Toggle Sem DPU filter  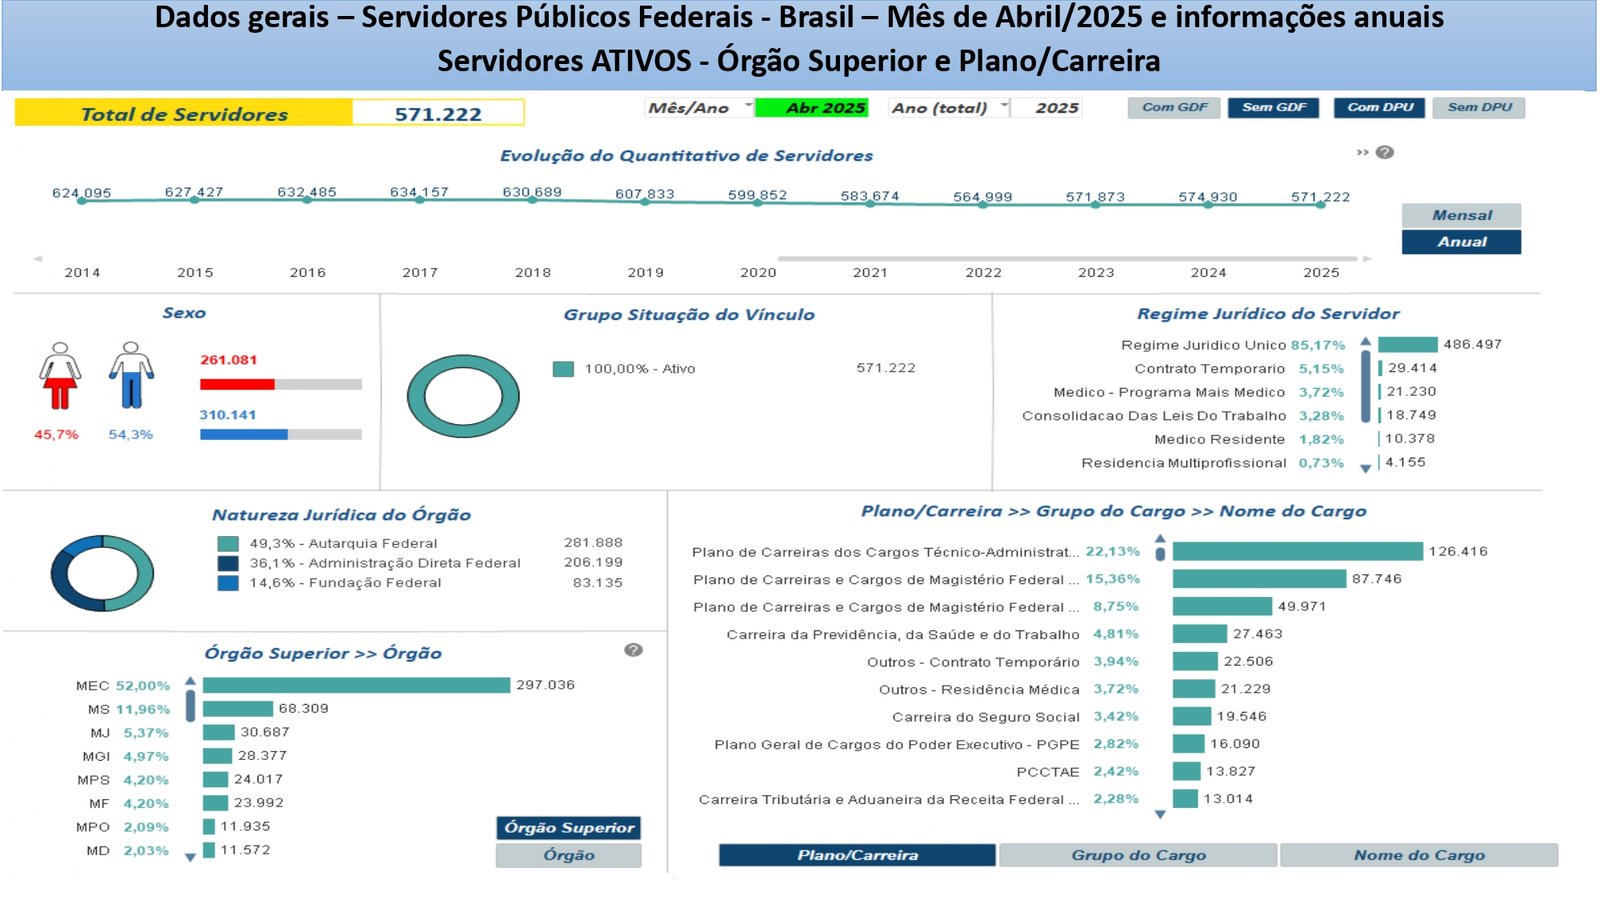pos(1479,108)
